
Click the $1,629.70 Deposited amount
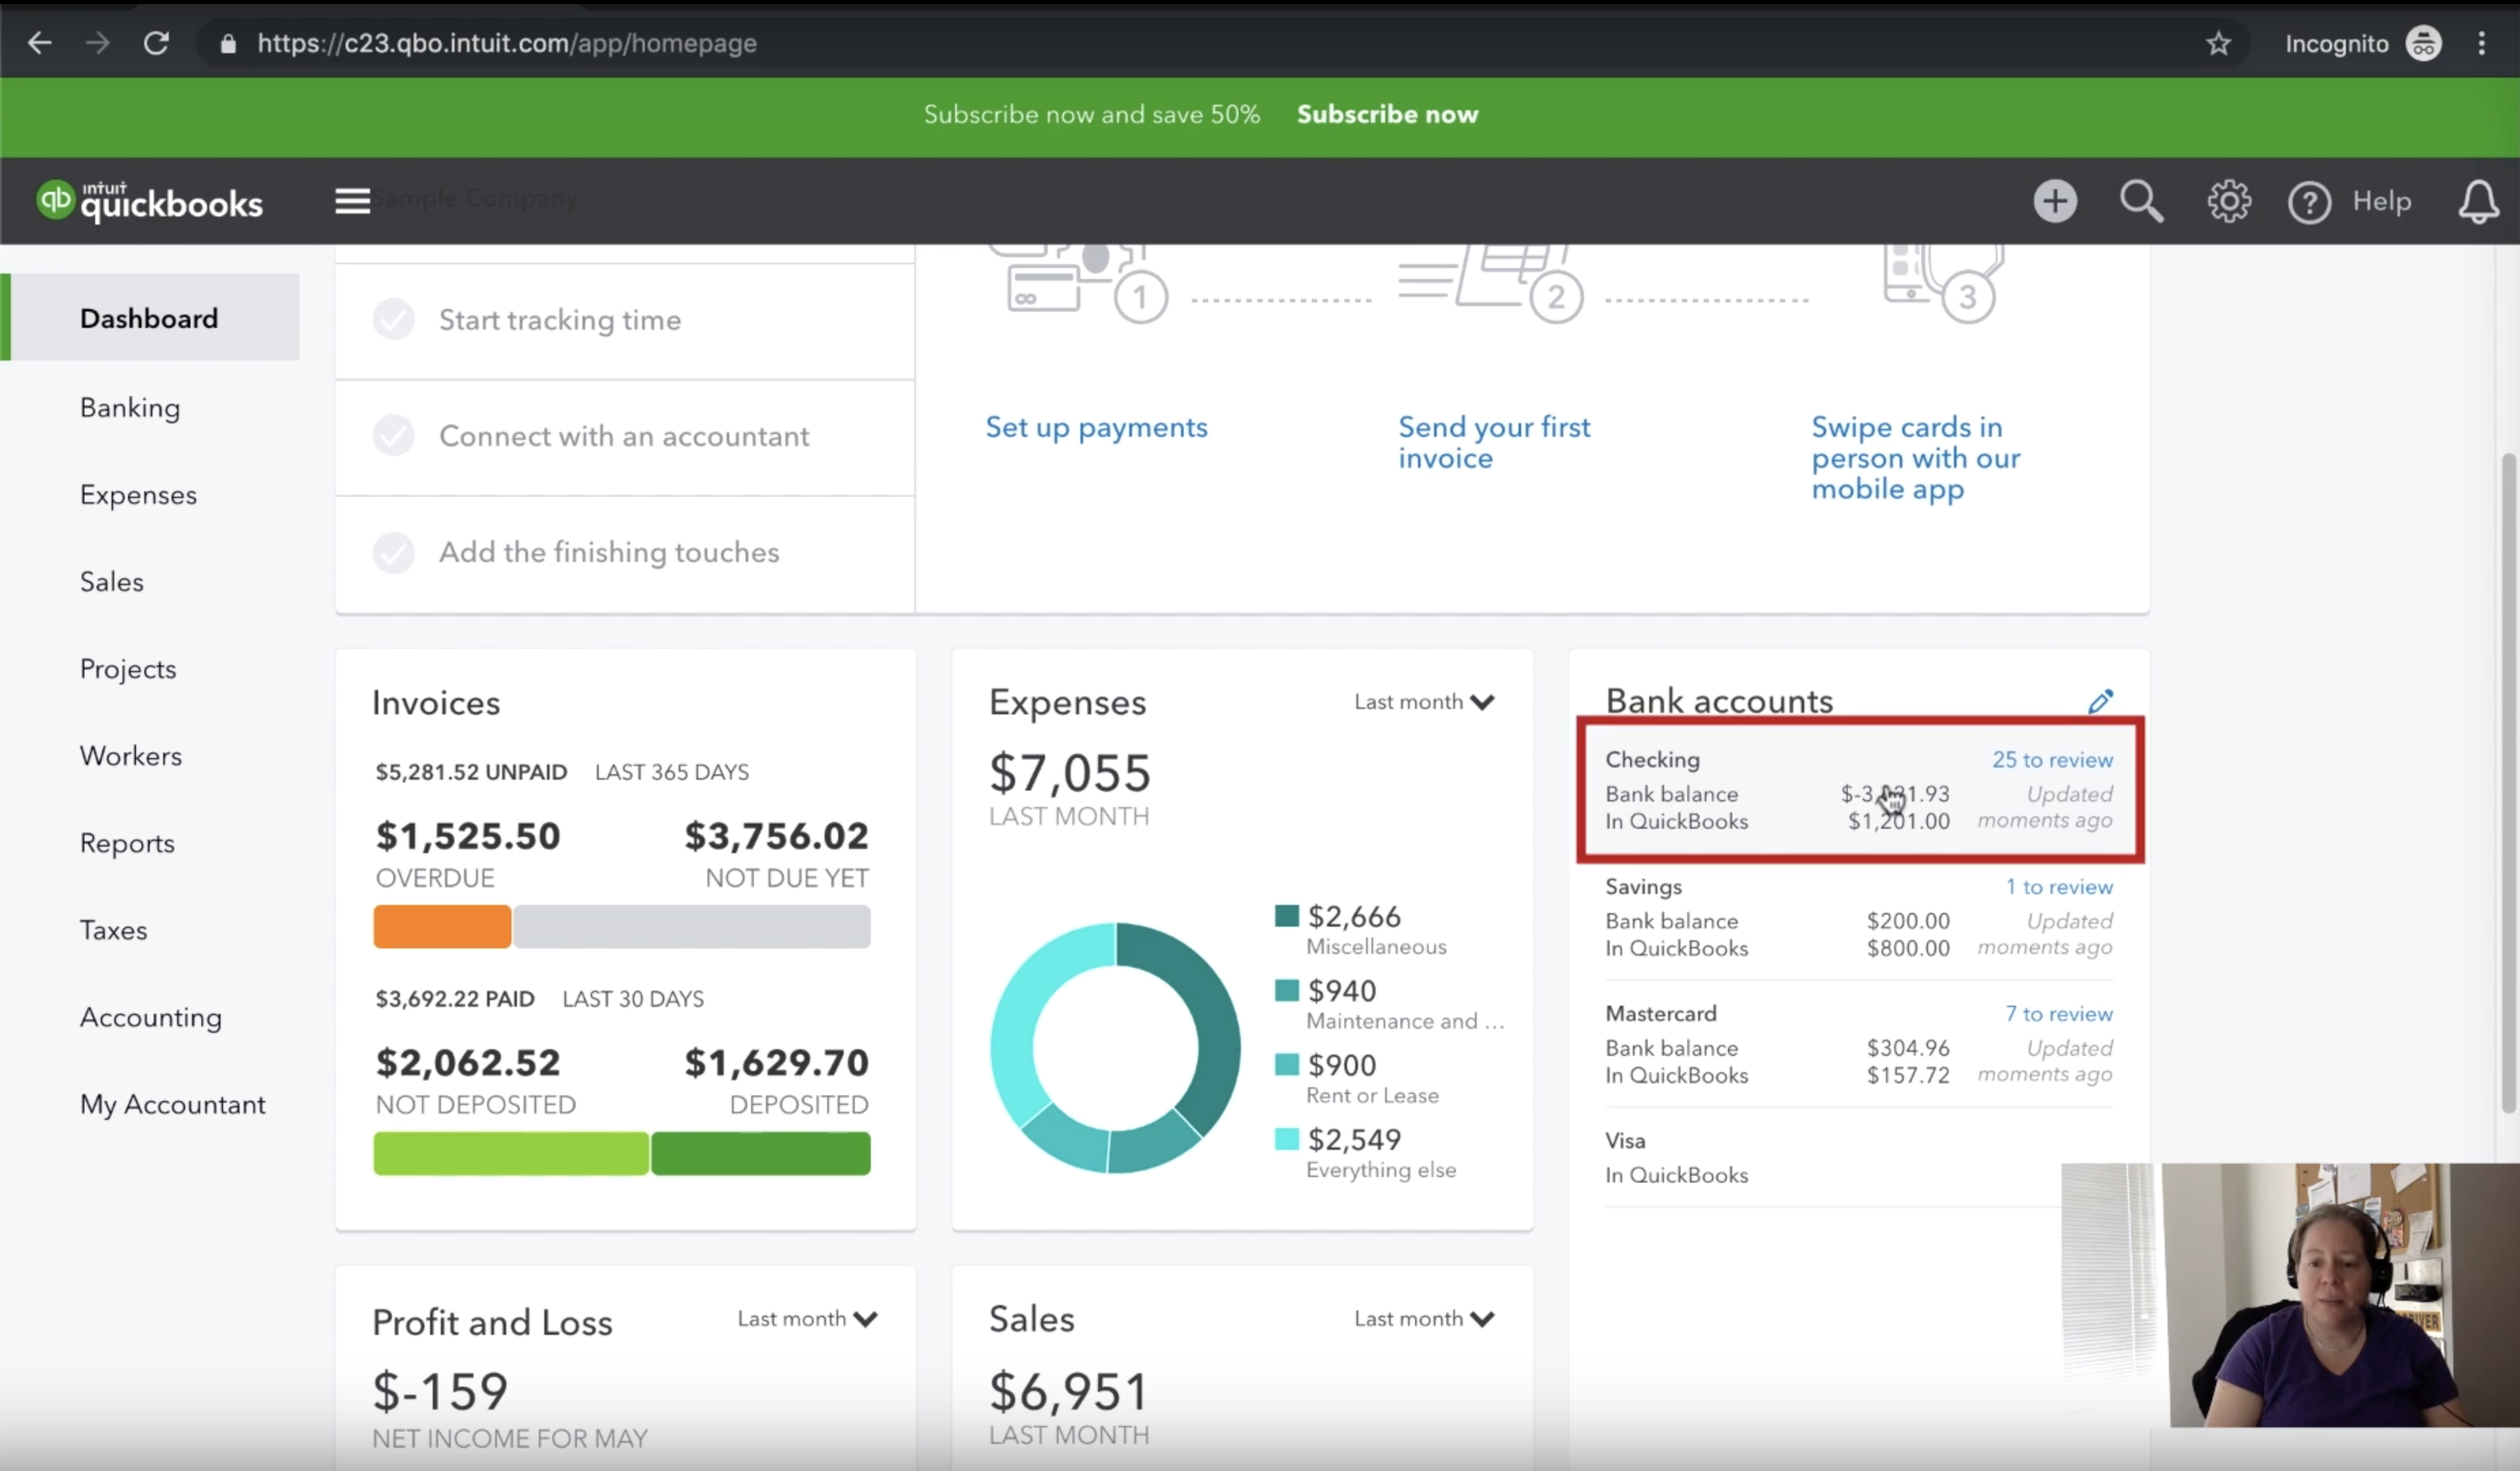pos(776,1063)
